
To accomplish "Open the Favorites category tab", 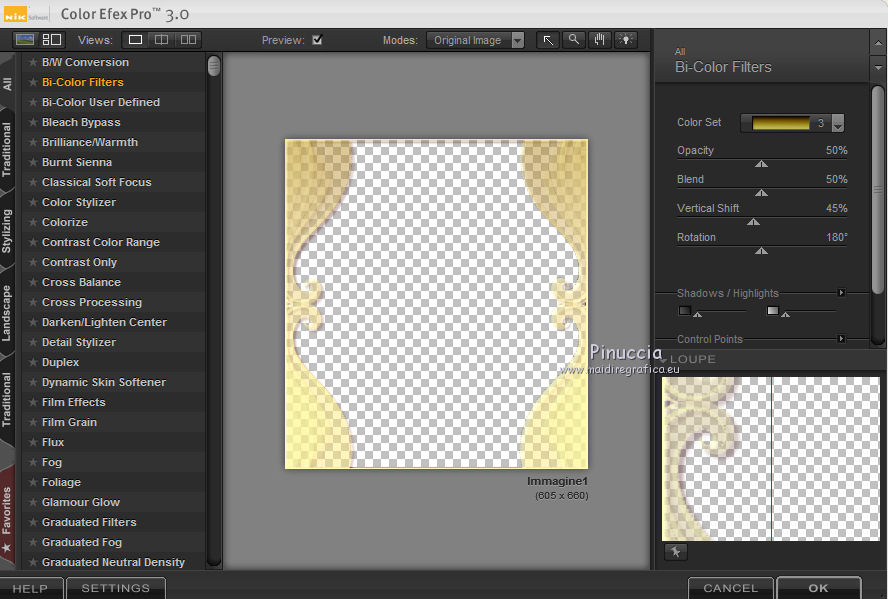I will [x=7, y=516].
